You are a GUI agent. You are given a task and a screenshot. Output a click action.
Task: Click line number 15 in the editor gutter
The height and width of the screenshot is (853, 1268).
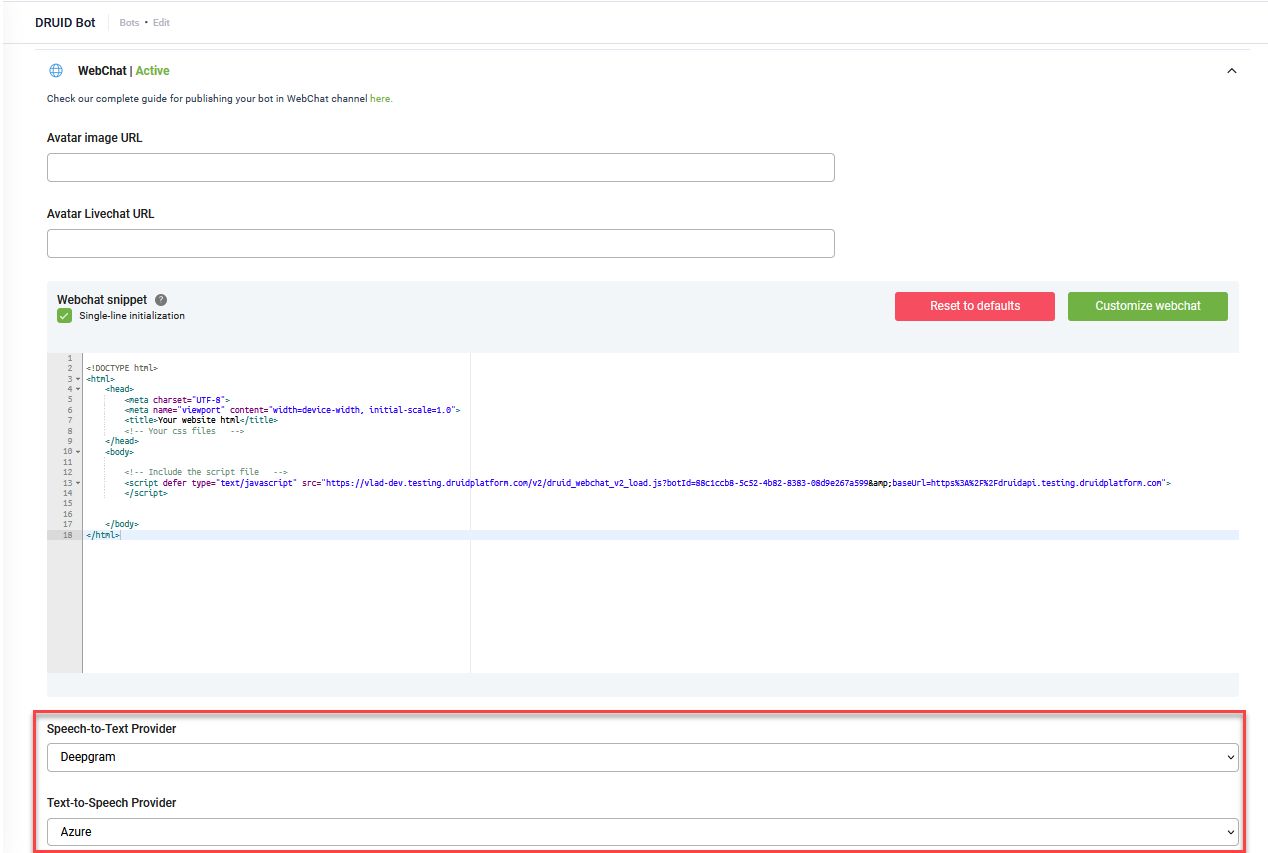(x=67, y=504)
